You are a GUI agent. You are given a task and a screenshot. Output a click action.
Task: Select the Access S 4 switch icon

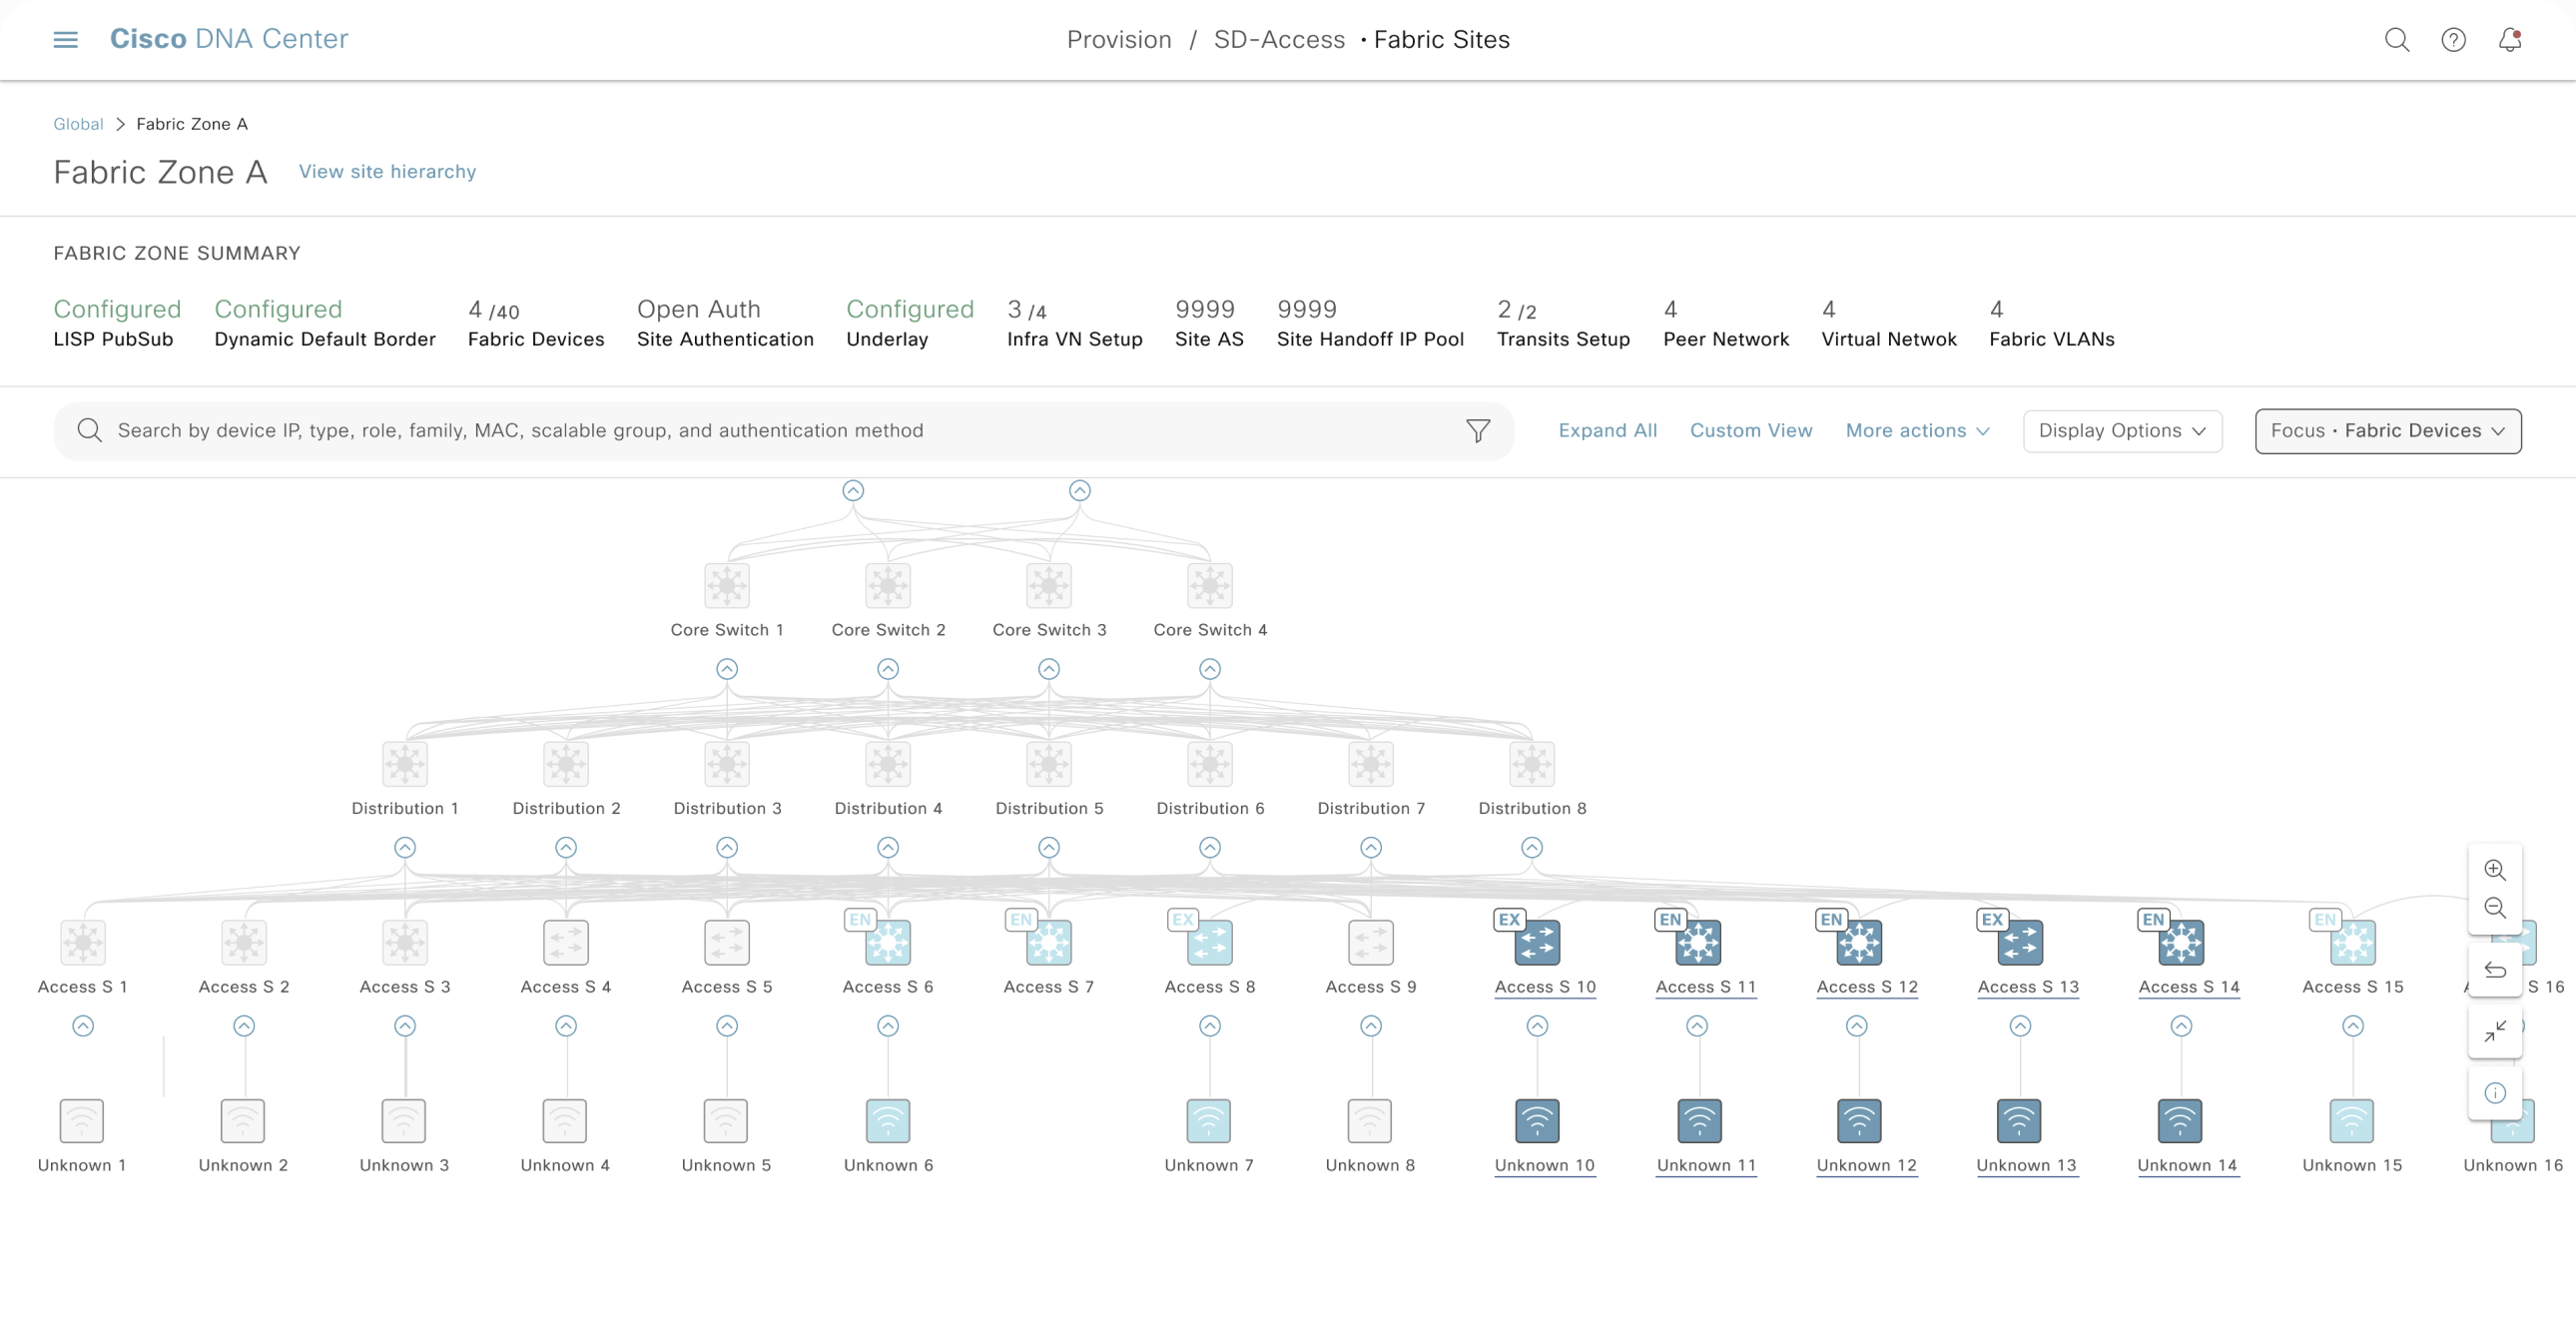click(x=566, y=943)
